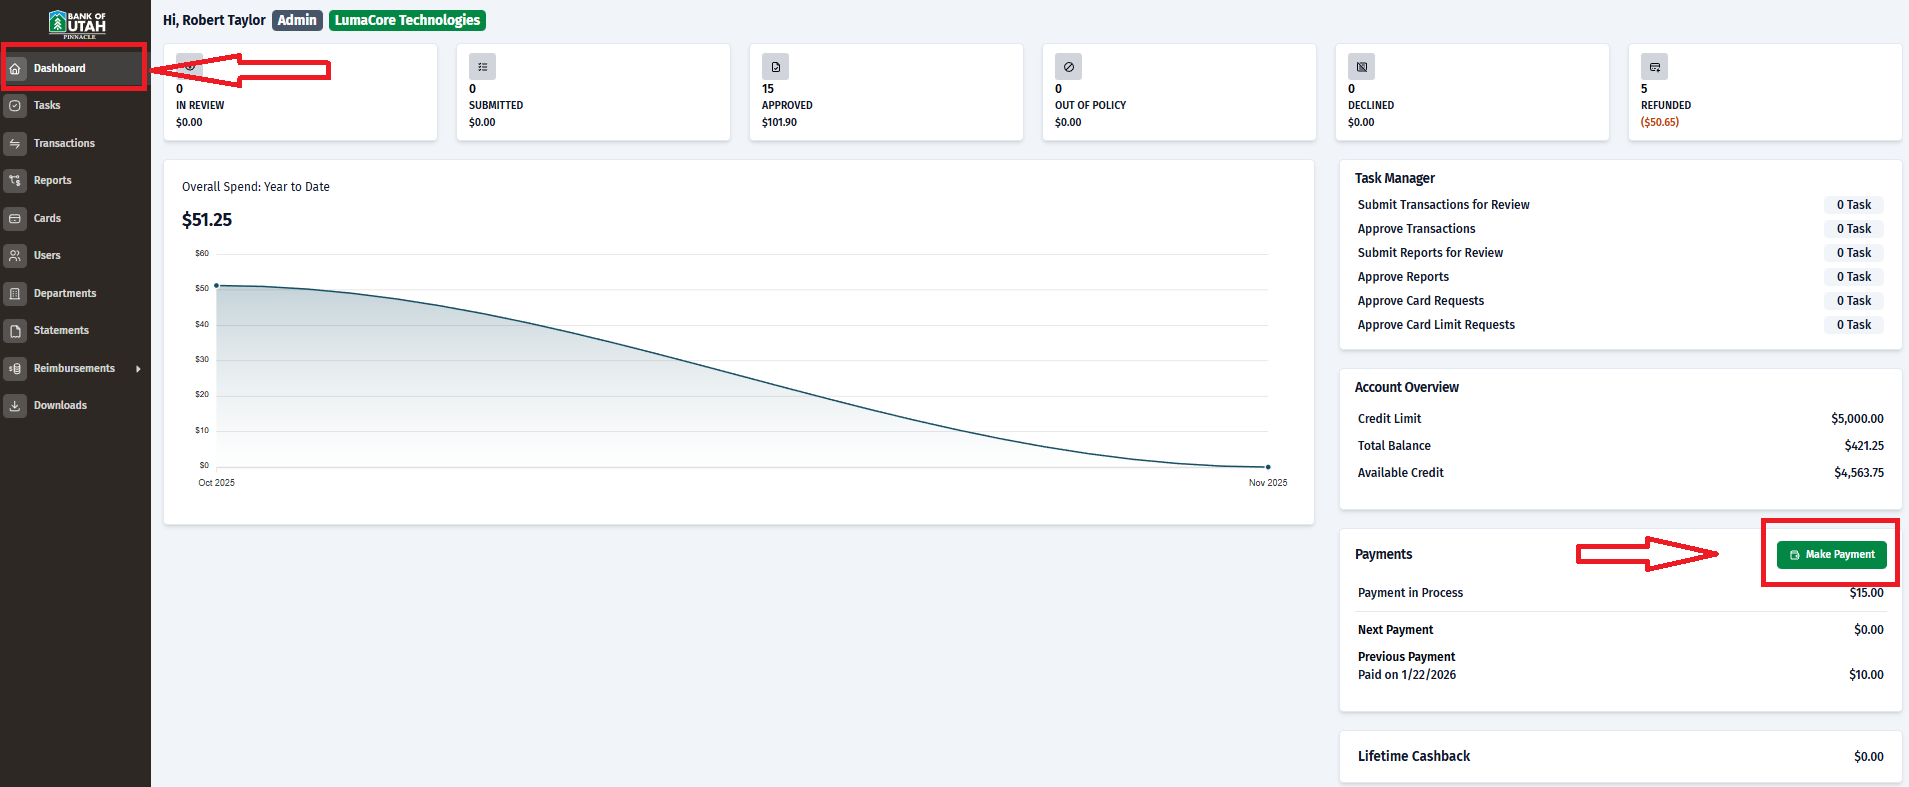Open Submit Reports for Review task
1909x787 pixels.
(1430, 253)
